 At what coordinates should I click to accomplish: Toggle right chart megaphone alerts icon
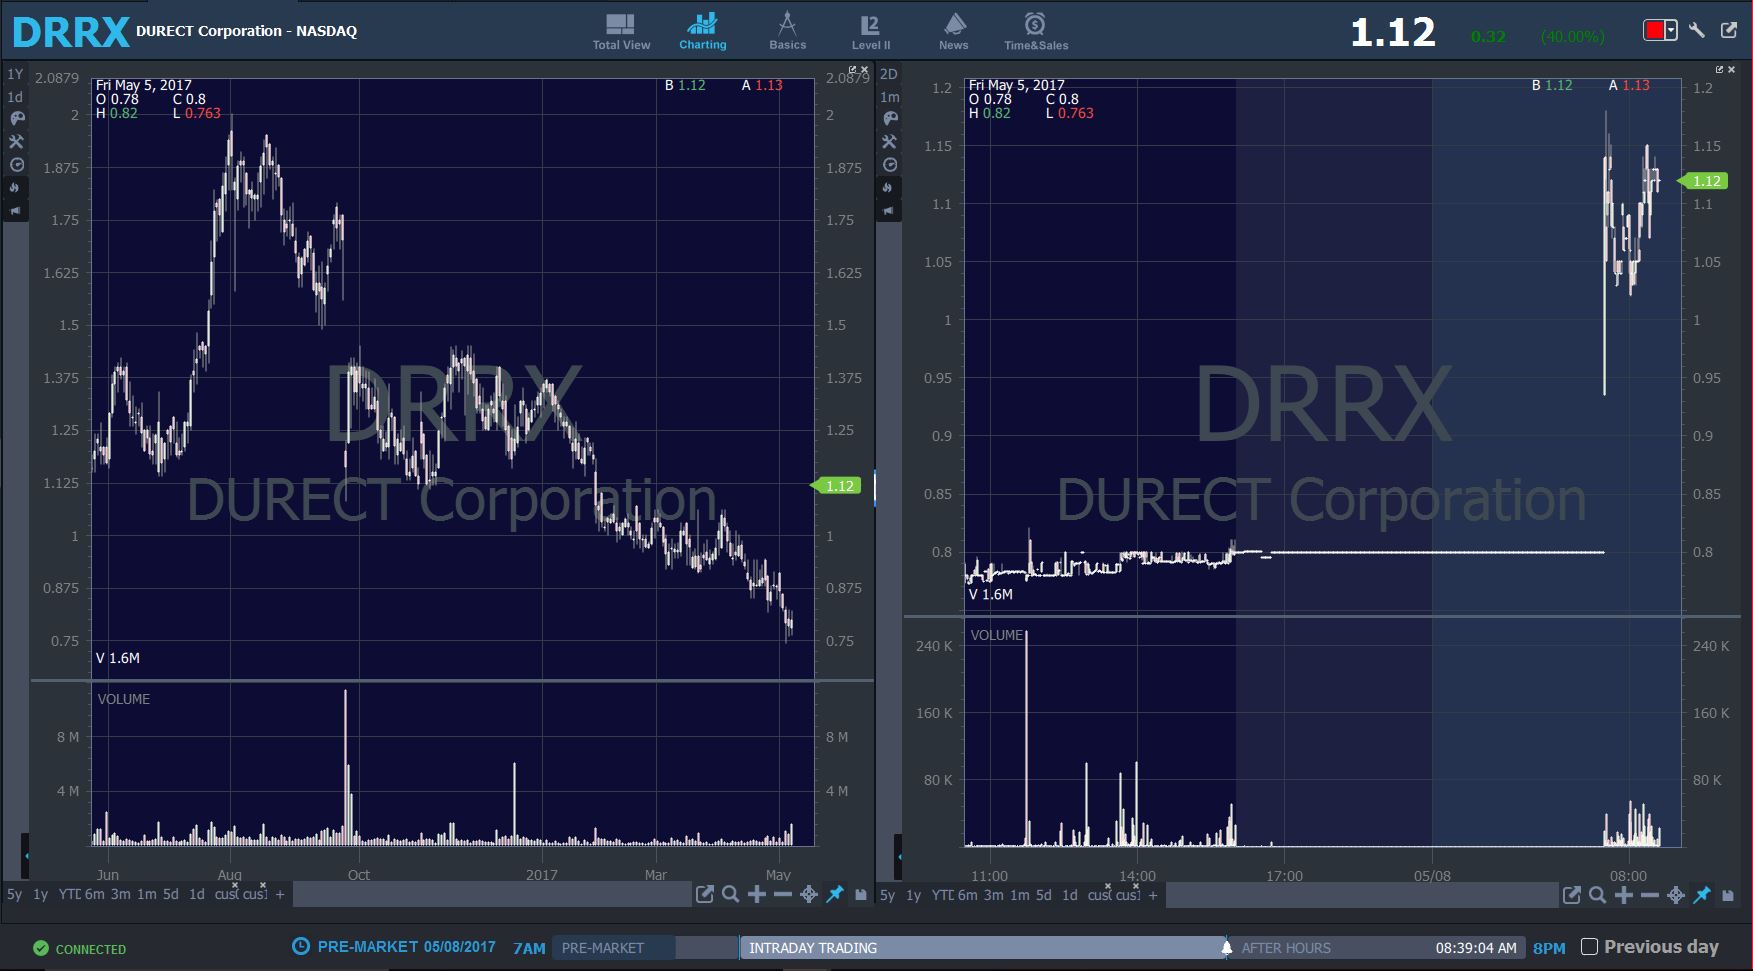(x=890, y=211)
